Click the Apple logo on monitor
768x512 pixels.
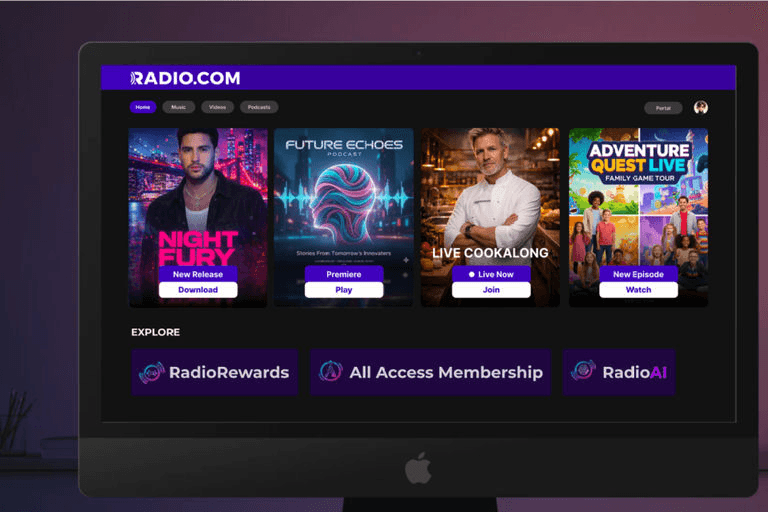coord(418,469)
